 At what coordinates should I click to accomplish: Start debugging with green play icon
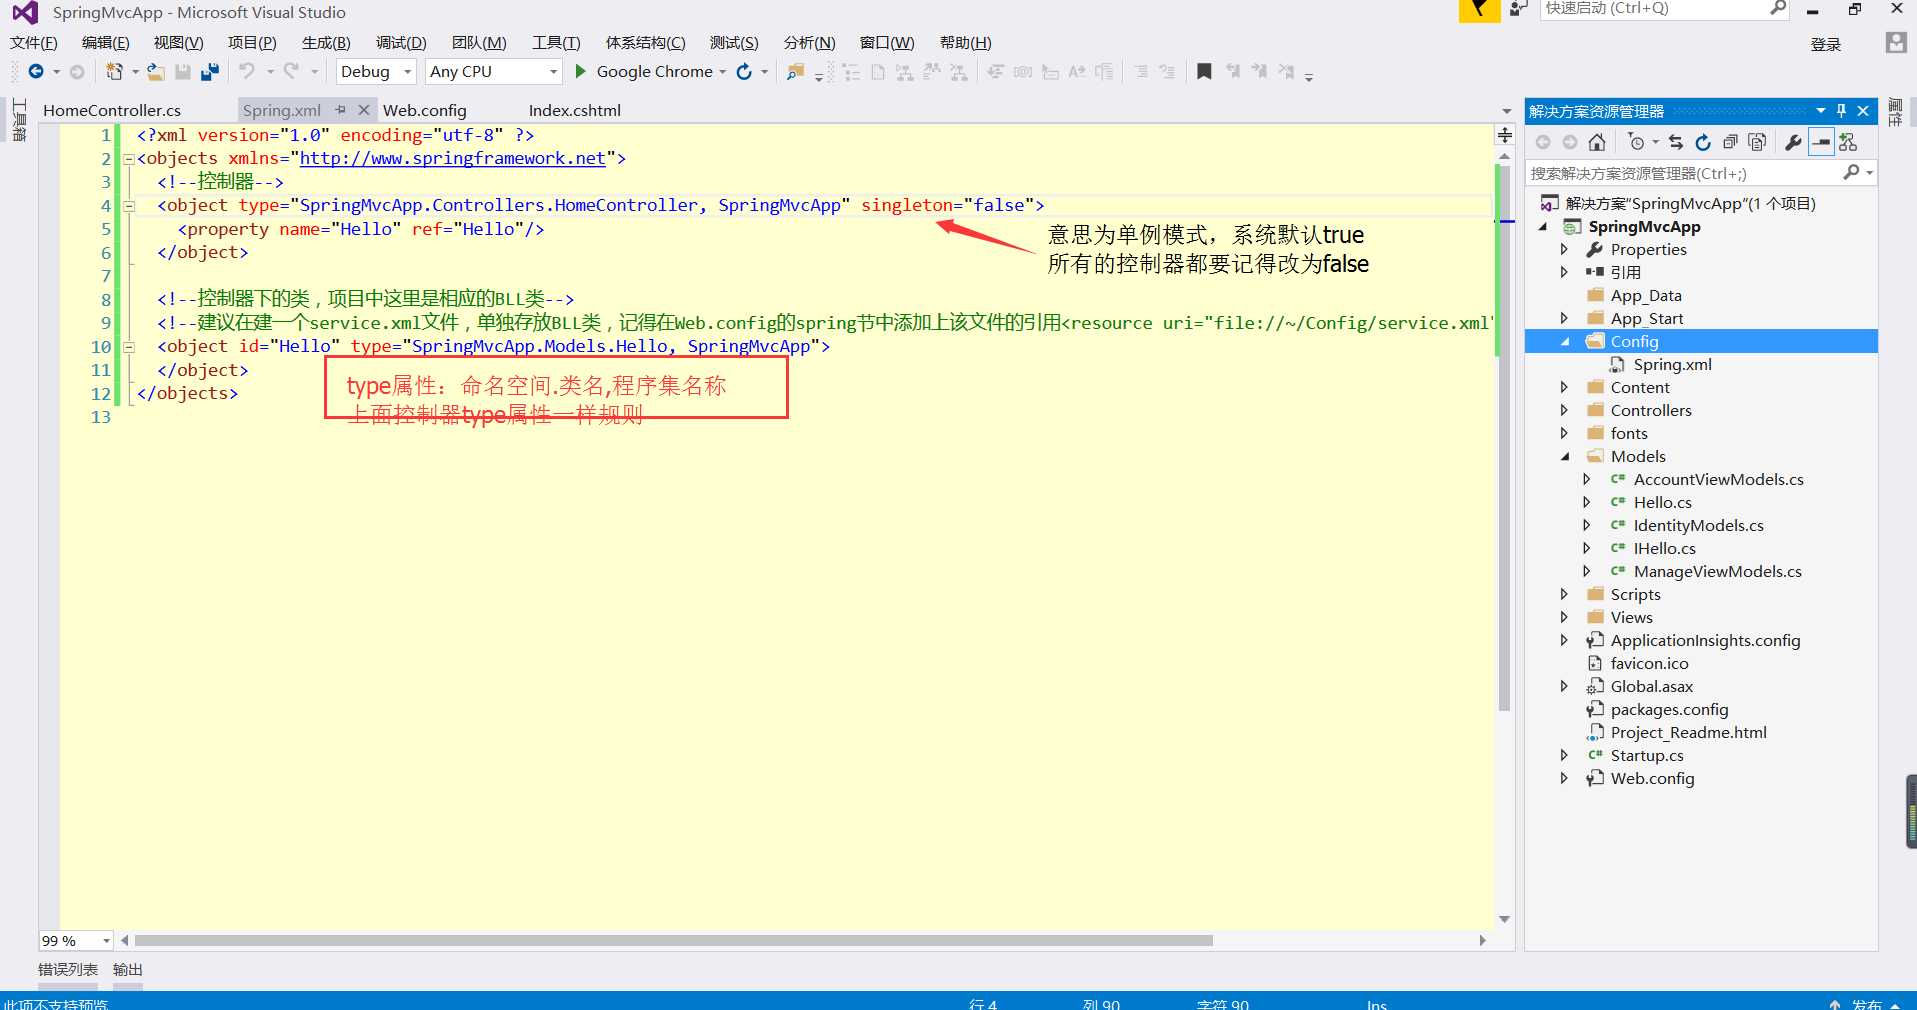point(580,71)
